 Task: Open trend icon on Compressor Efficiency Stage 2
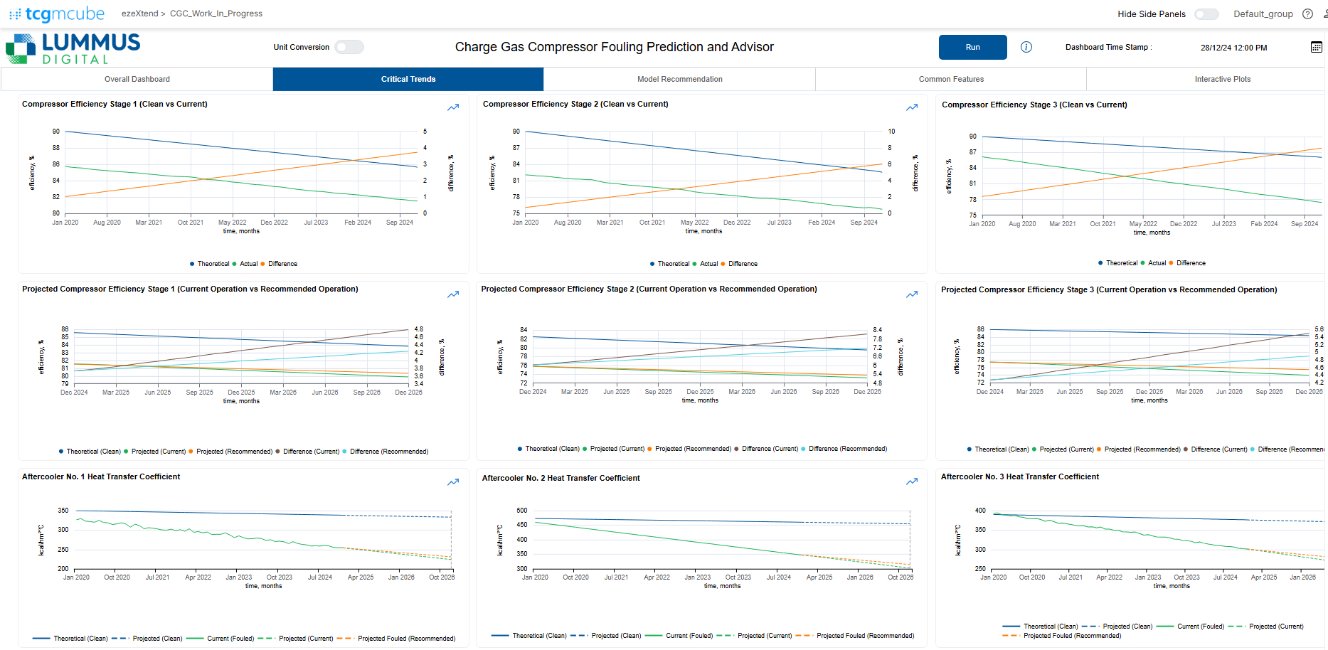911,108
